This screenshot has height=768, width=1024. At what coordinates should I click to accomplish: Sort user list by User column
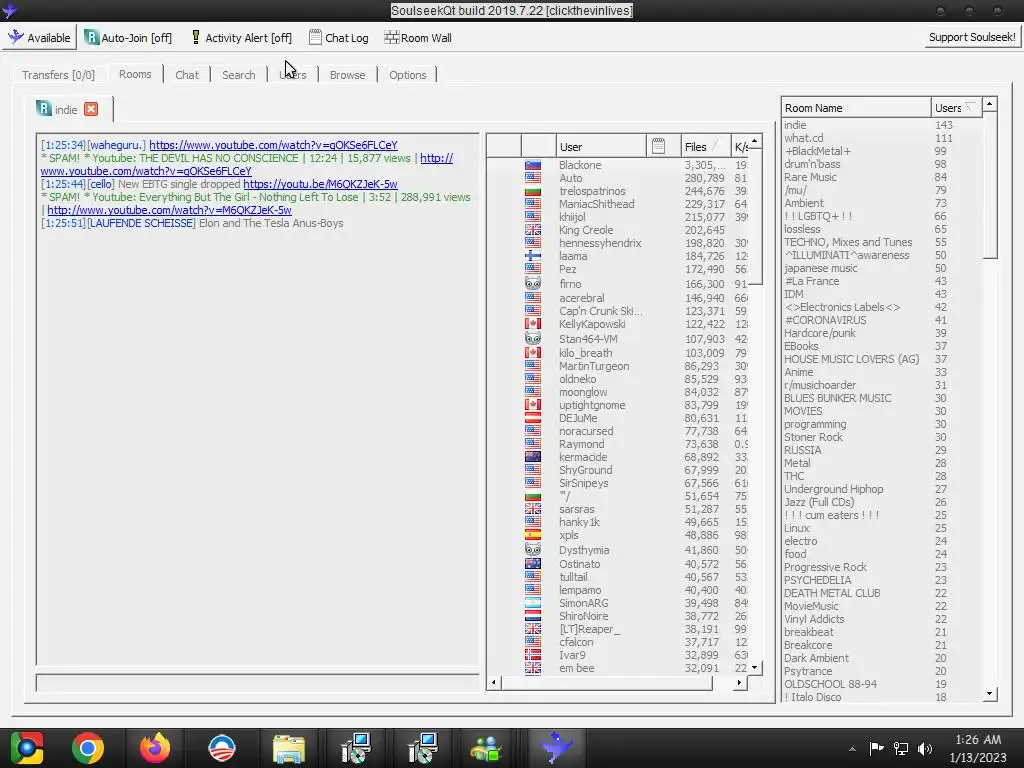point(601,146)
